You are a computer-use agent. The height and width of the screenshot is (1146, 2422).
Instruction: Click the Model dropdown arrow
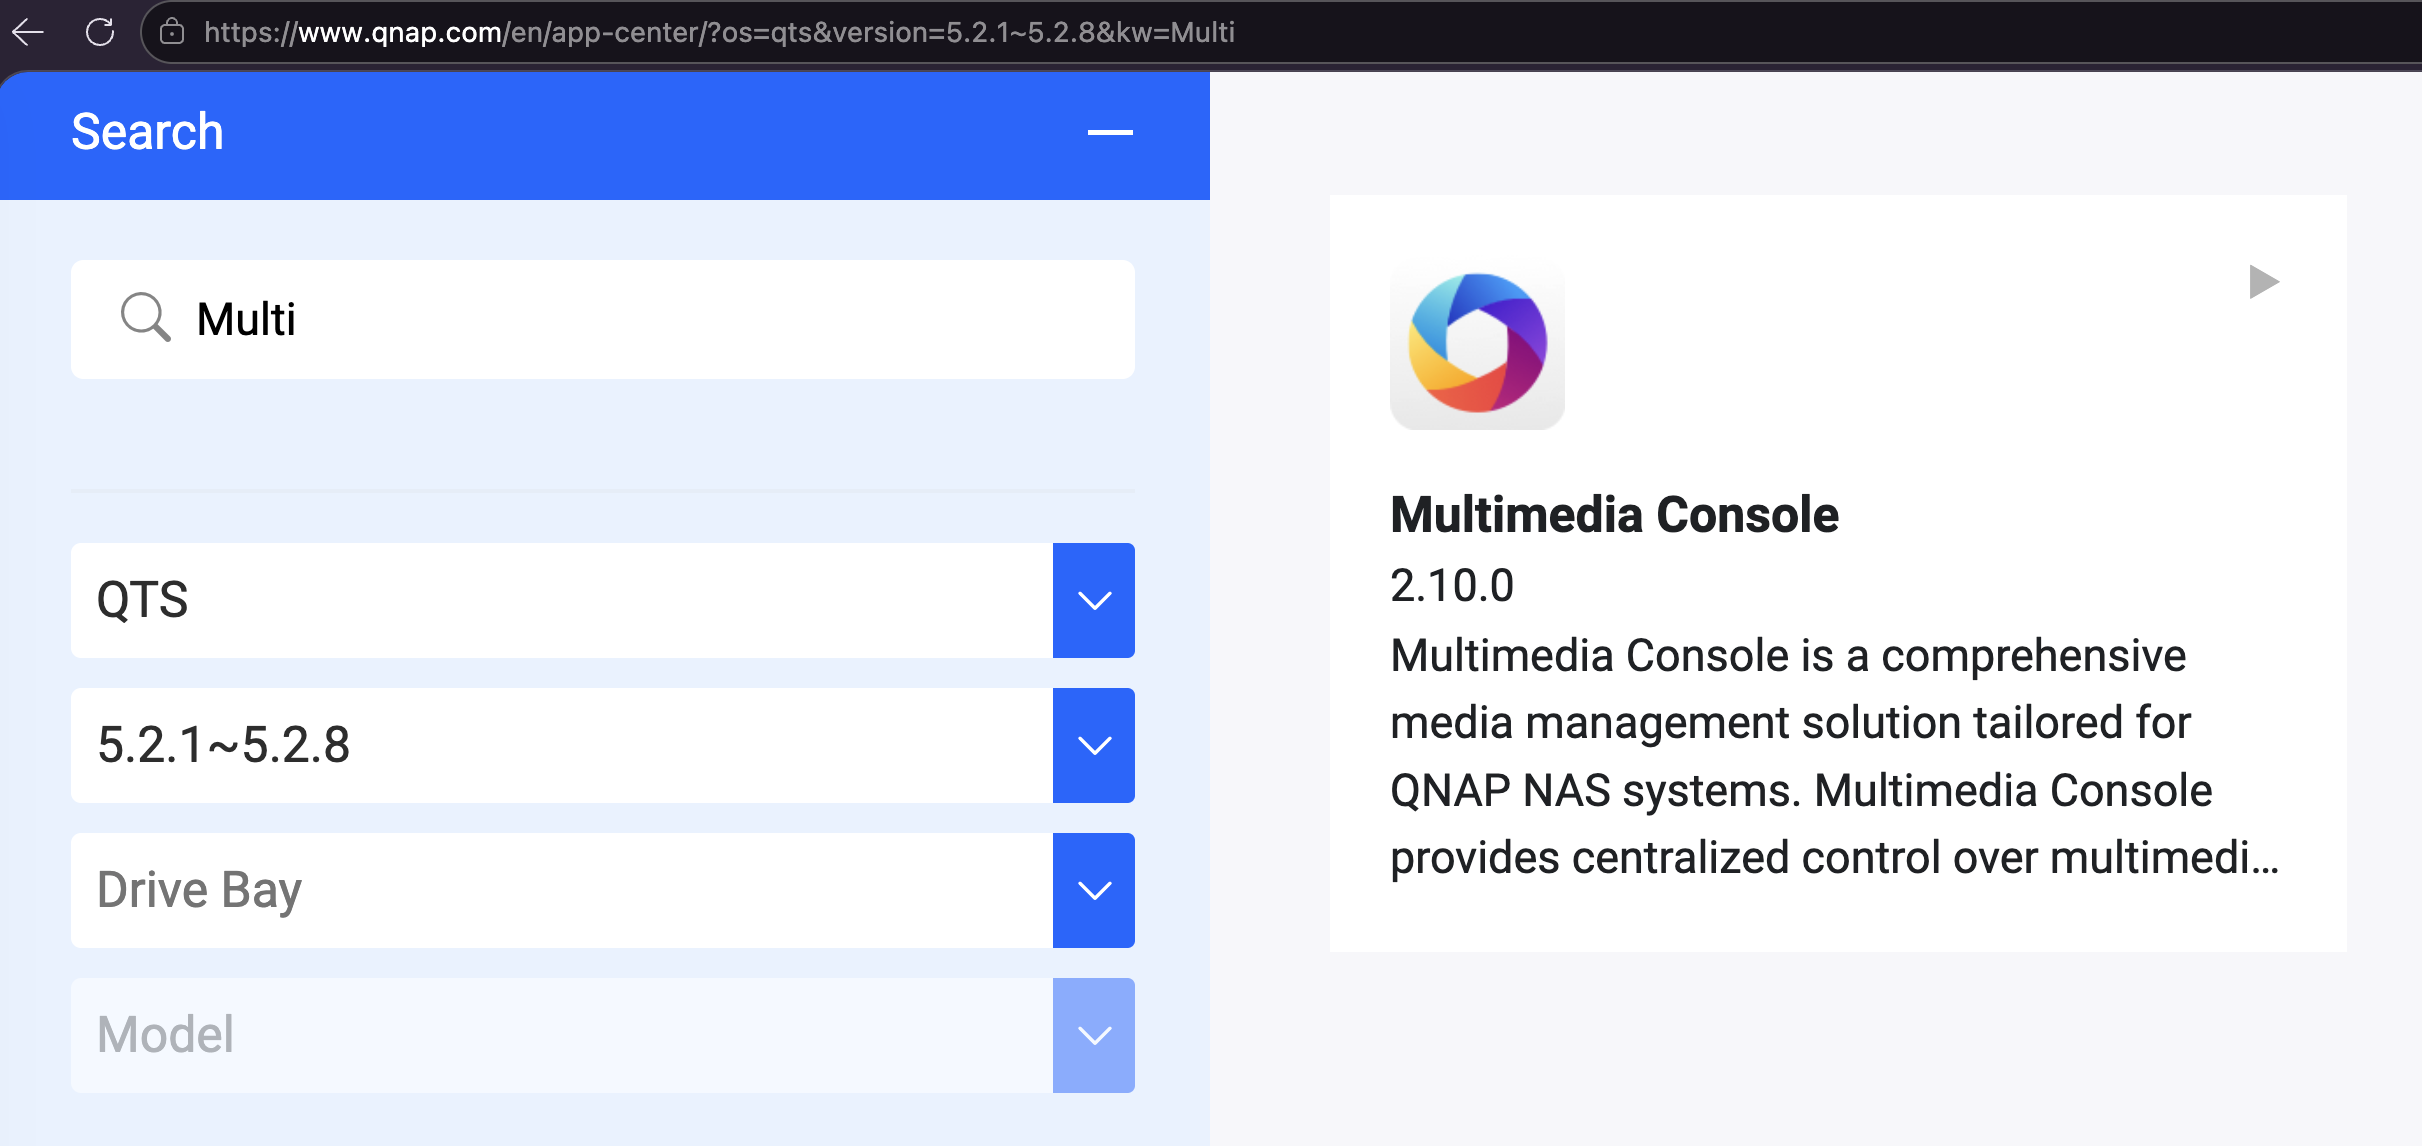(1094, 1035)
